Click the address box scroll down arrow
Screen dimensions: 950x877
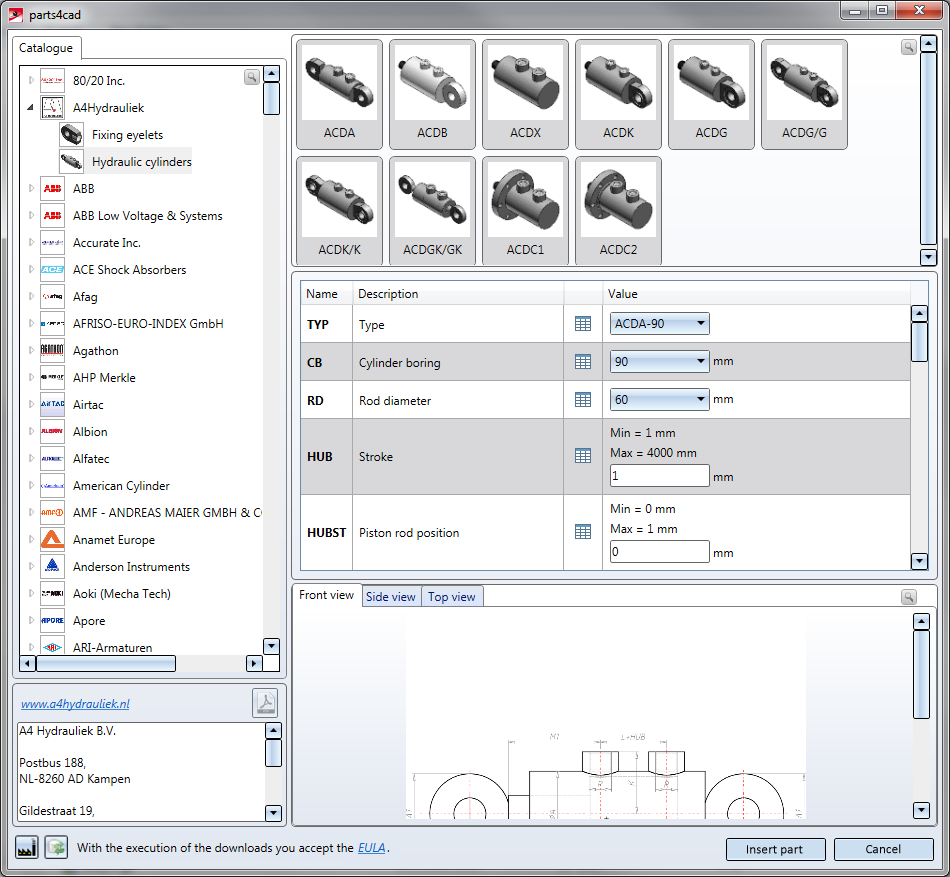coord(273,812)
